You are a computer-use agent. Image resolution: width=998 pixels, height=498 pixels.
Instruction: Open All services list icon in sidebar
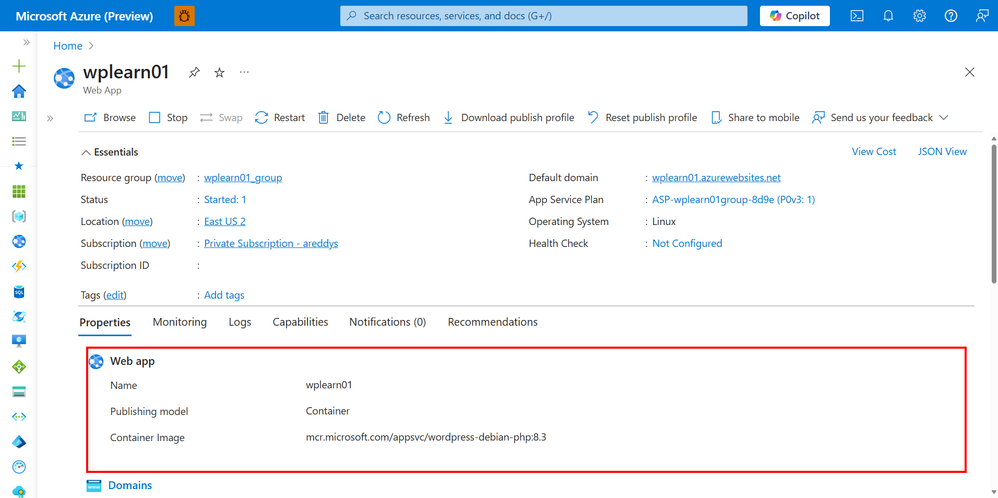point(19,141)
